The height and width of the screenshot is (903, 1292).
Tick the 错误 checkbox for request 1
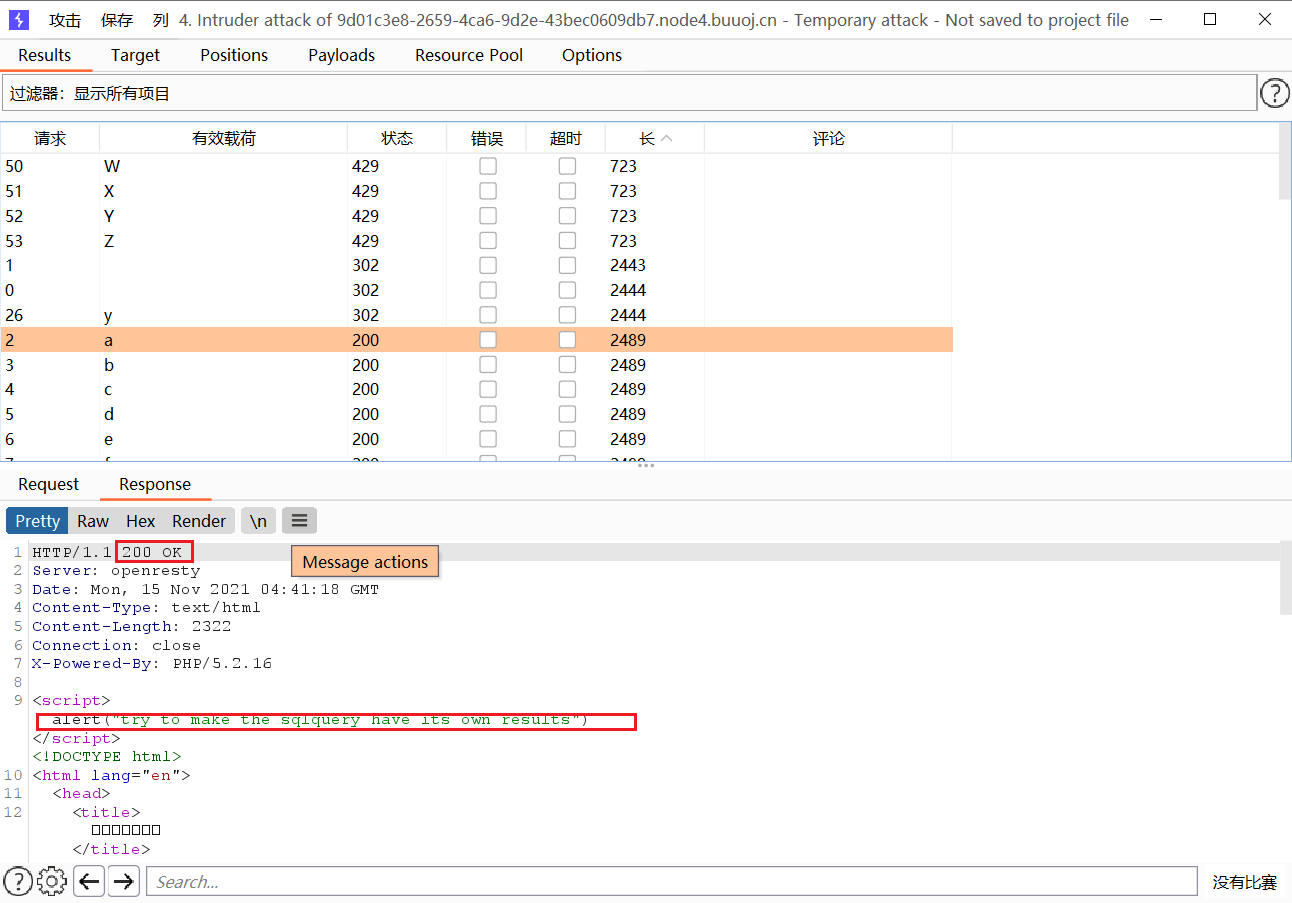tap(488, 265)
